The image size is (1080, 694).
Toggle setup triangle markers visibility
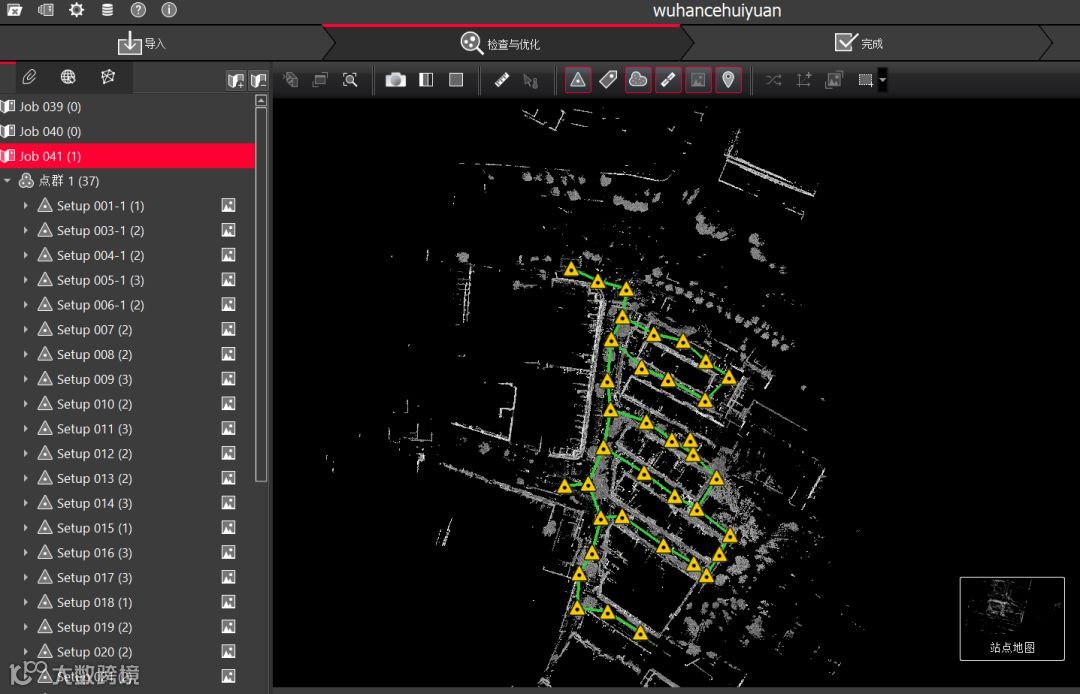[577, 80]
